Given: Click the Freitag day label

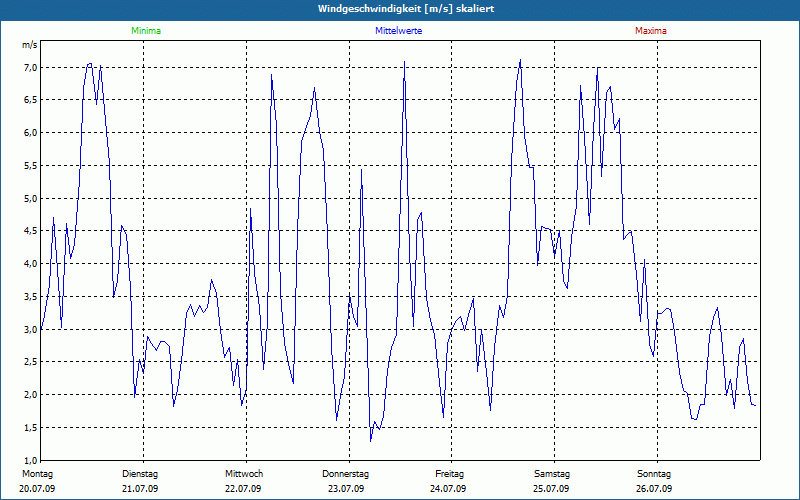Looking at the screenshot, I should [x=449, y=474].
